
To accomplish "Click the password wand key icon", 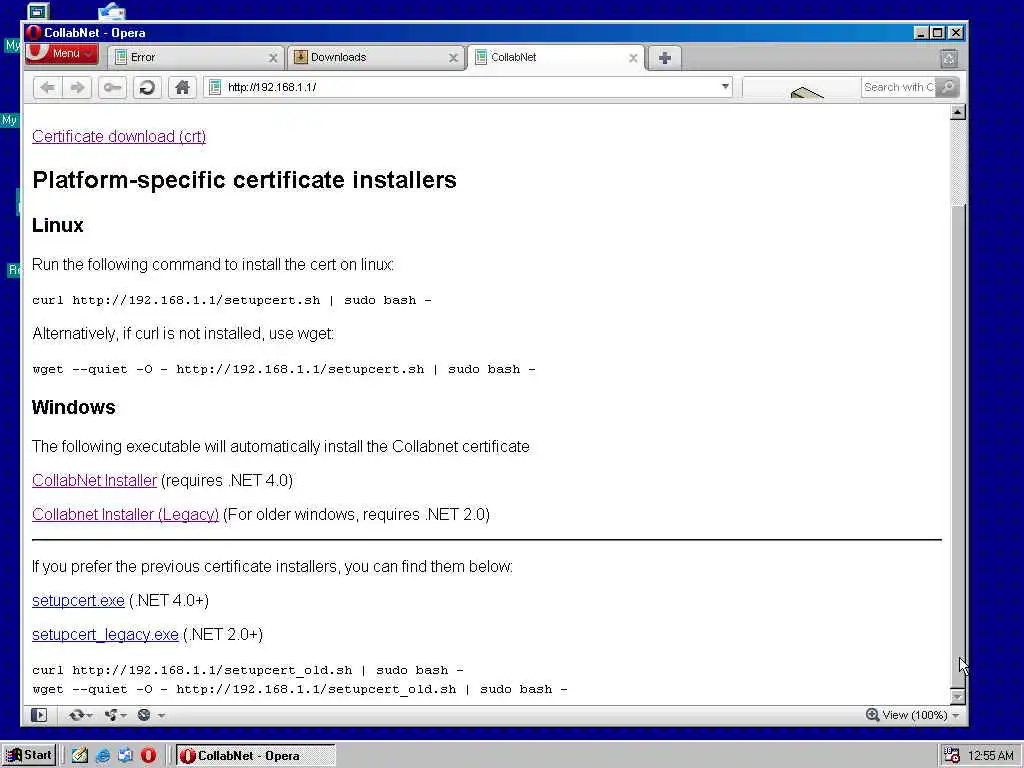I will [112, 87].
